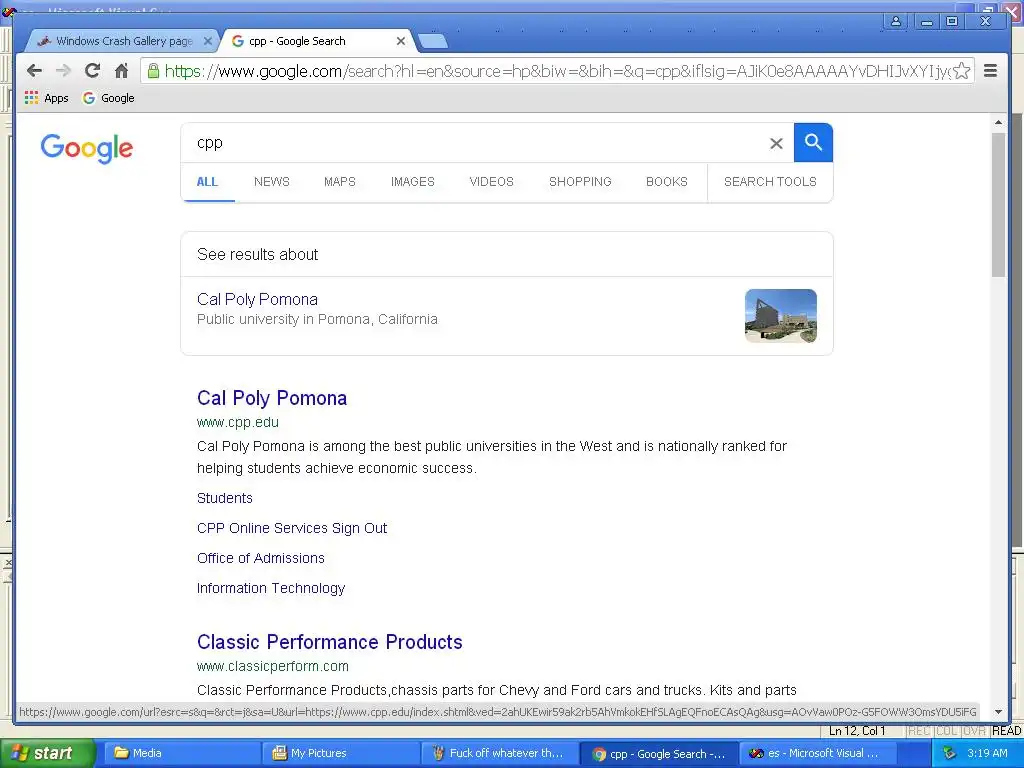
Task: Open the Apps grid bookmark
Action: point(46,98)
